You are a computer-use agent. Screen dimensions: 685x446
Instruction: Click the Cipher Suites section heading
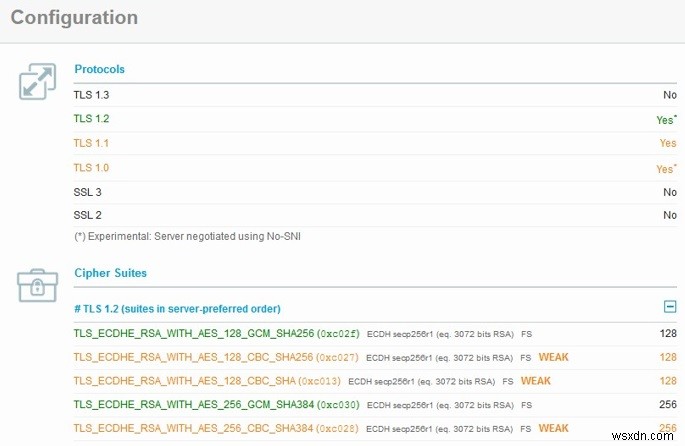tap(110, 272)
